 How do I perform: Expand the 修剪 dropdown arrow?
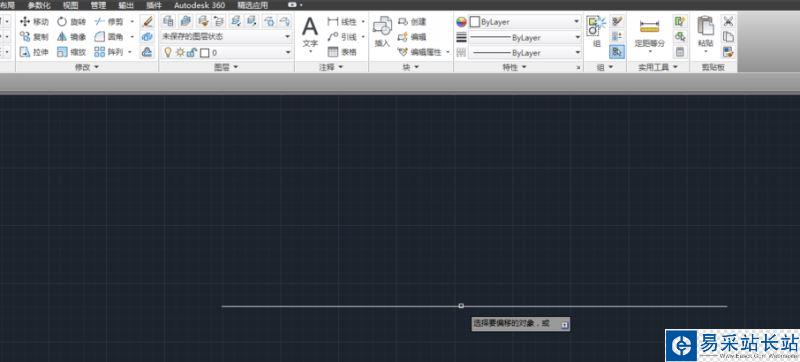[133, 22]
